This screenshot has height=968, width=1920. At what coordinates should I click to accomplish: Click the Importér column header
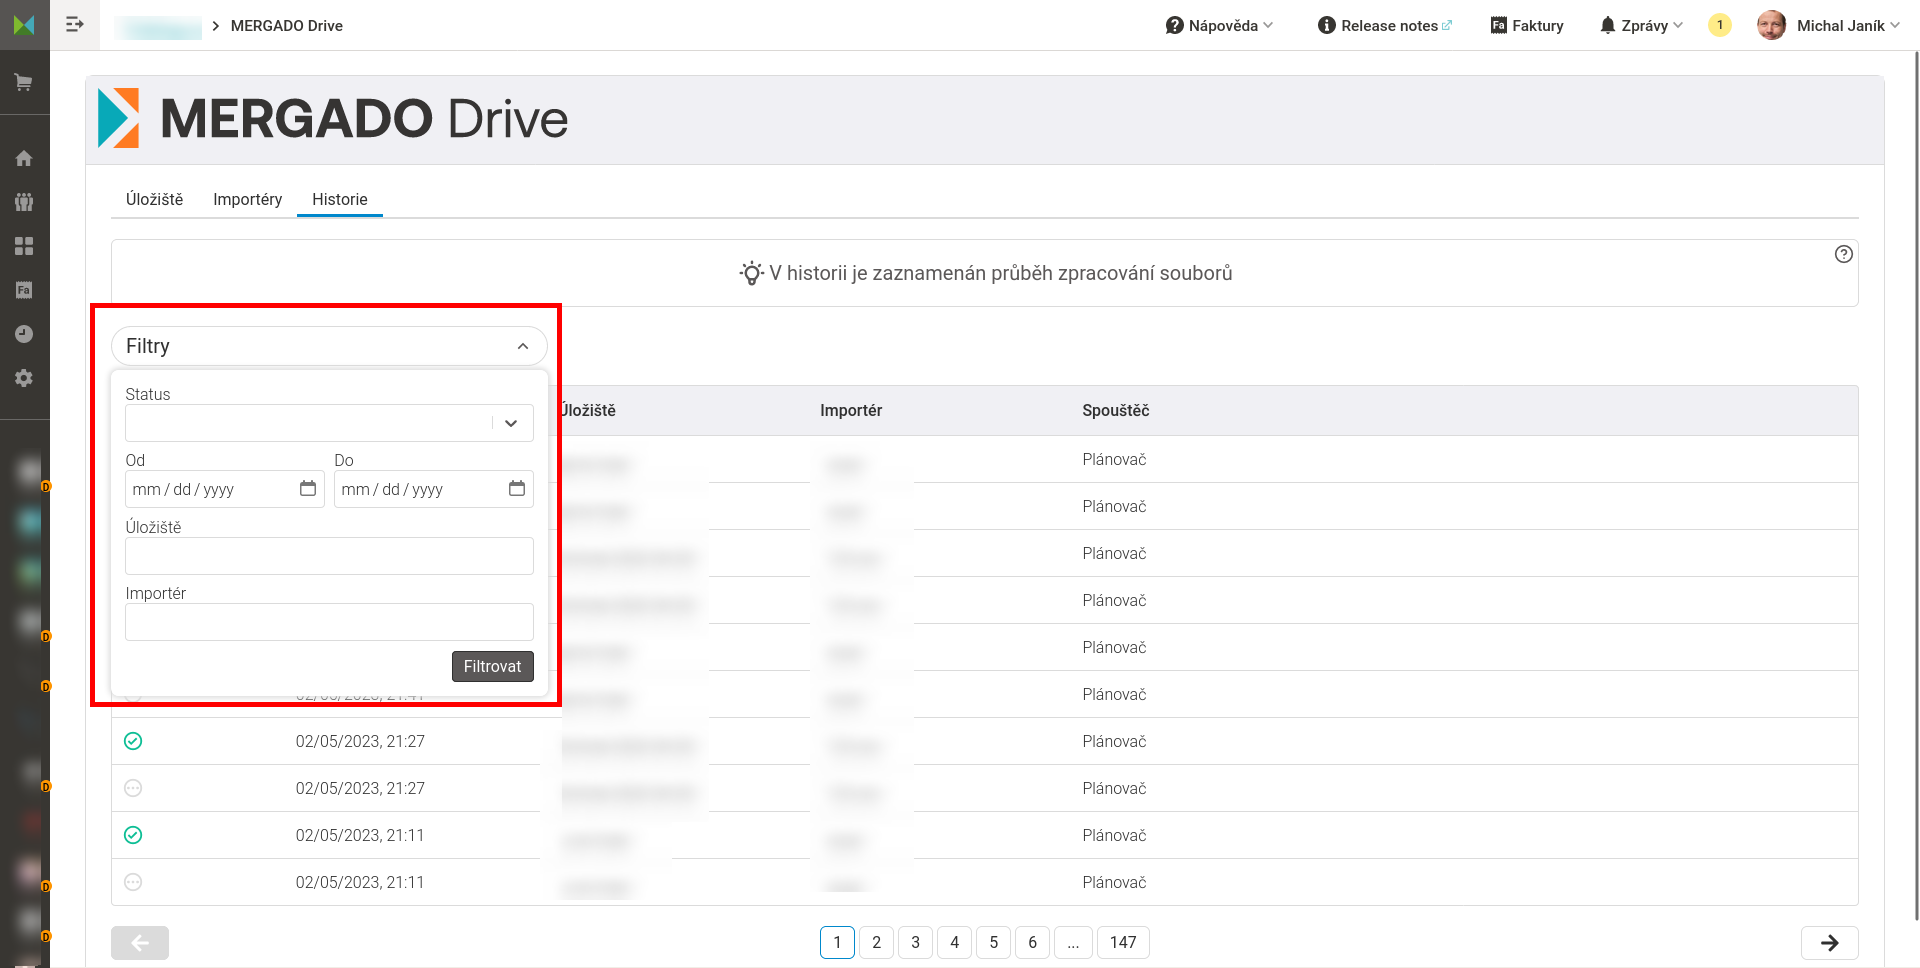[x=851, y=410]
